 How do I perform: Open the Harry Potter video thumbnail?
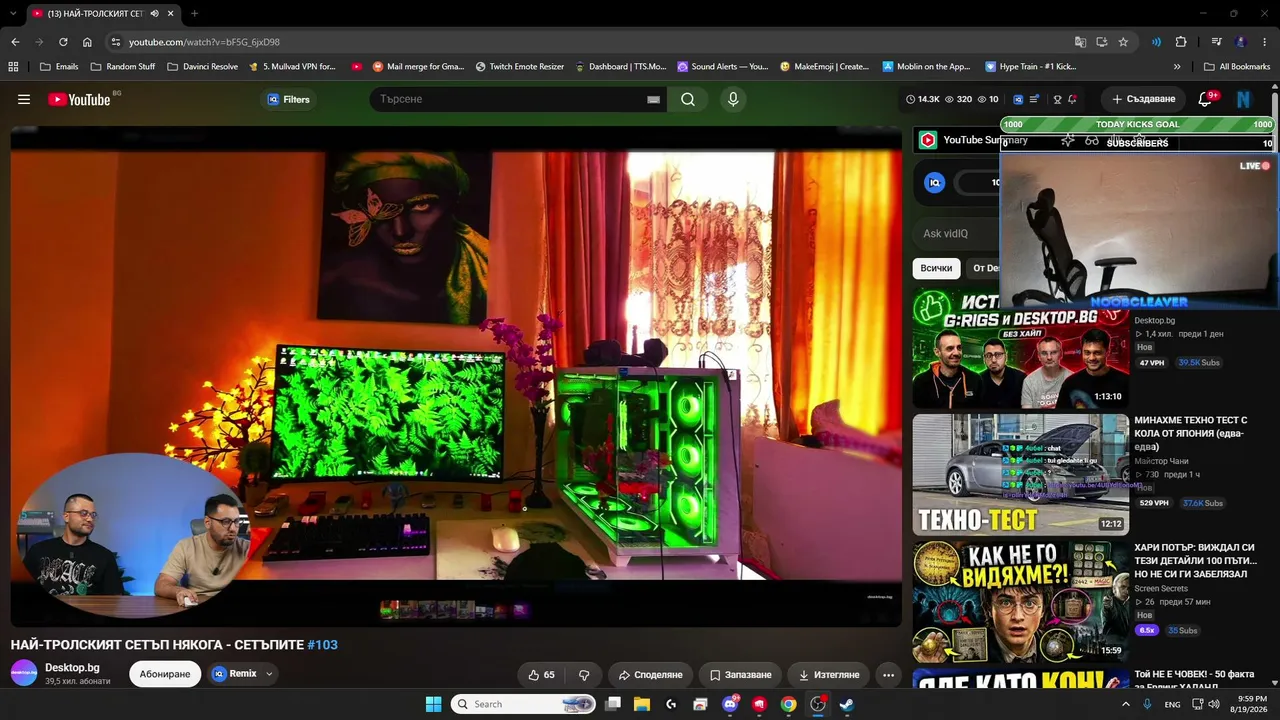pos(1021,601)
